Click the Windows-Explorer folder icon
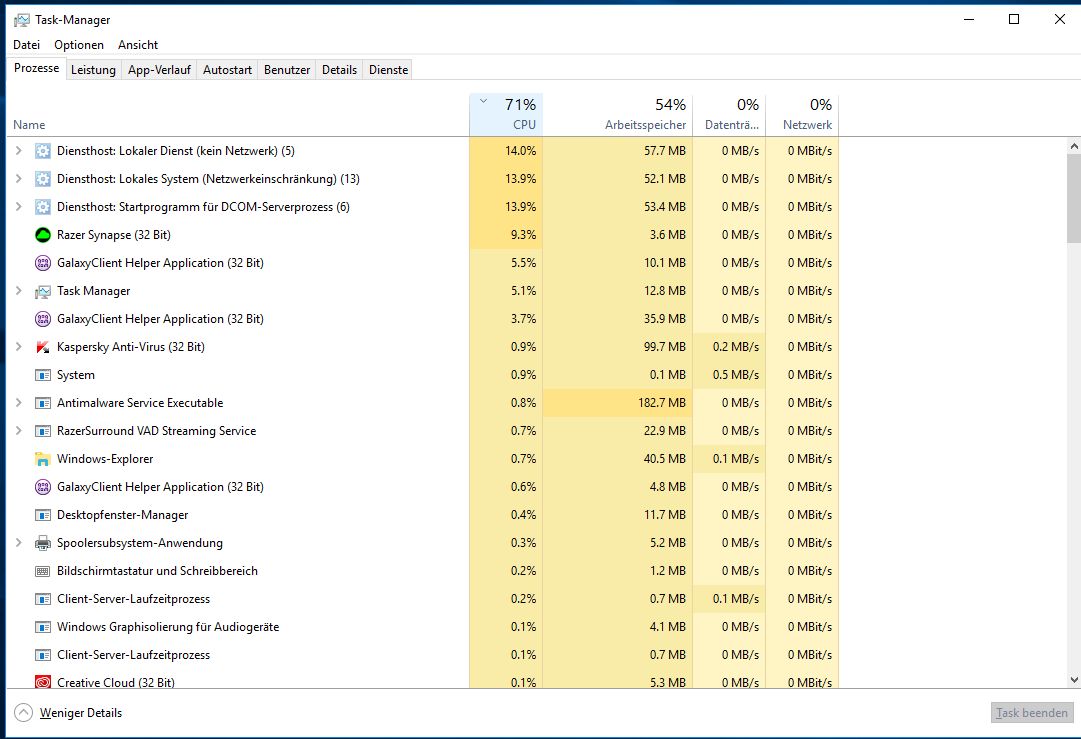1081x739 pixels. tap(43, 459)
